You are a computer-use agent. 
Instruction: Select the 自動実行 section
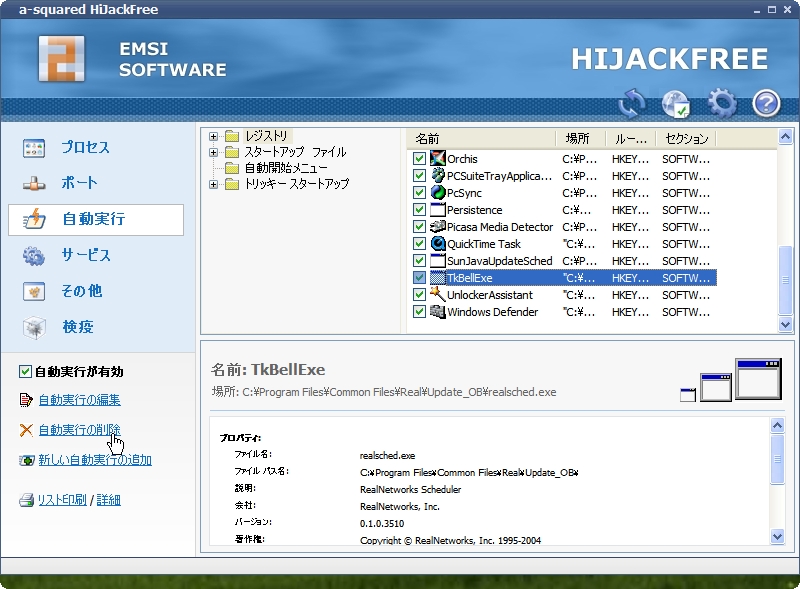coord(96,219)
